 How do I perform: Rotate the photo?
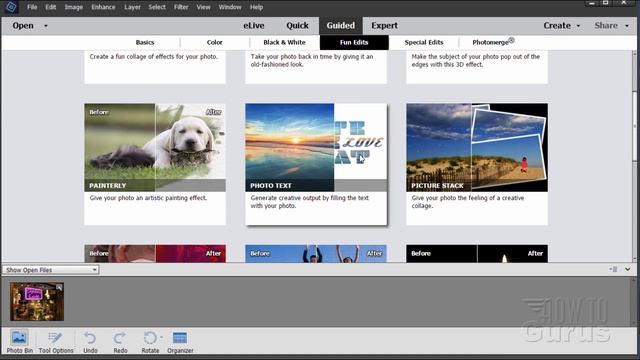click(150, 342)
